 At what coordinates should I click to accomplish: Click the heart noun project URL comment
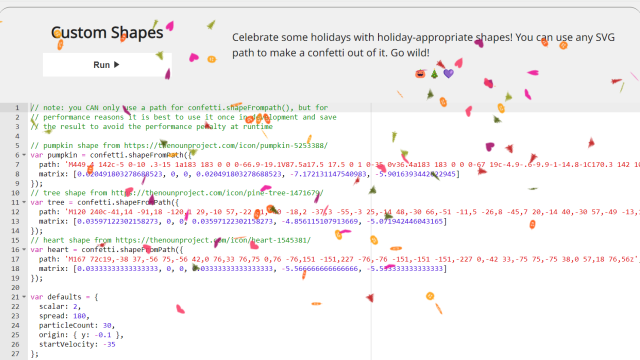point(213,240)
